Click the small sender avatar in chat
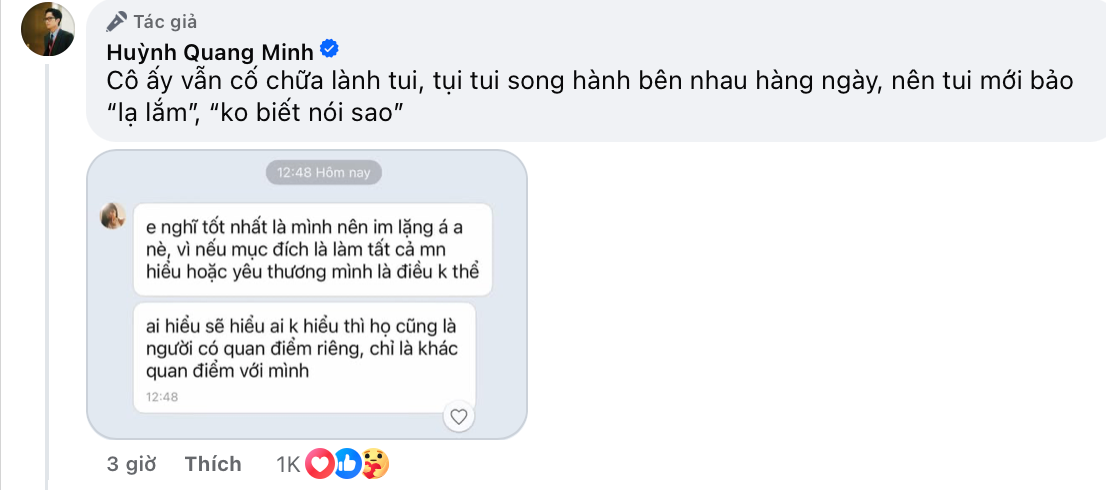1106x490 pixels. 112,215
